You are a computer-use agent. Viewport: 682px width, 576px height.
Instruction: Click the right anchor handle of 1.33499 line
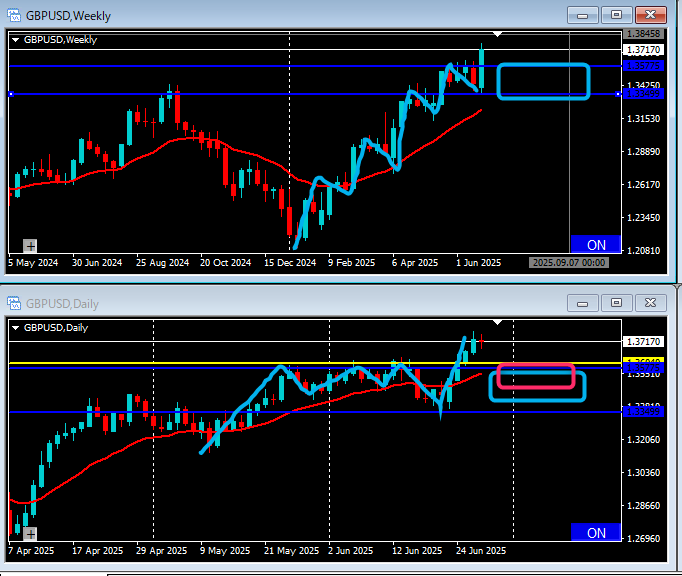(618, 94)
